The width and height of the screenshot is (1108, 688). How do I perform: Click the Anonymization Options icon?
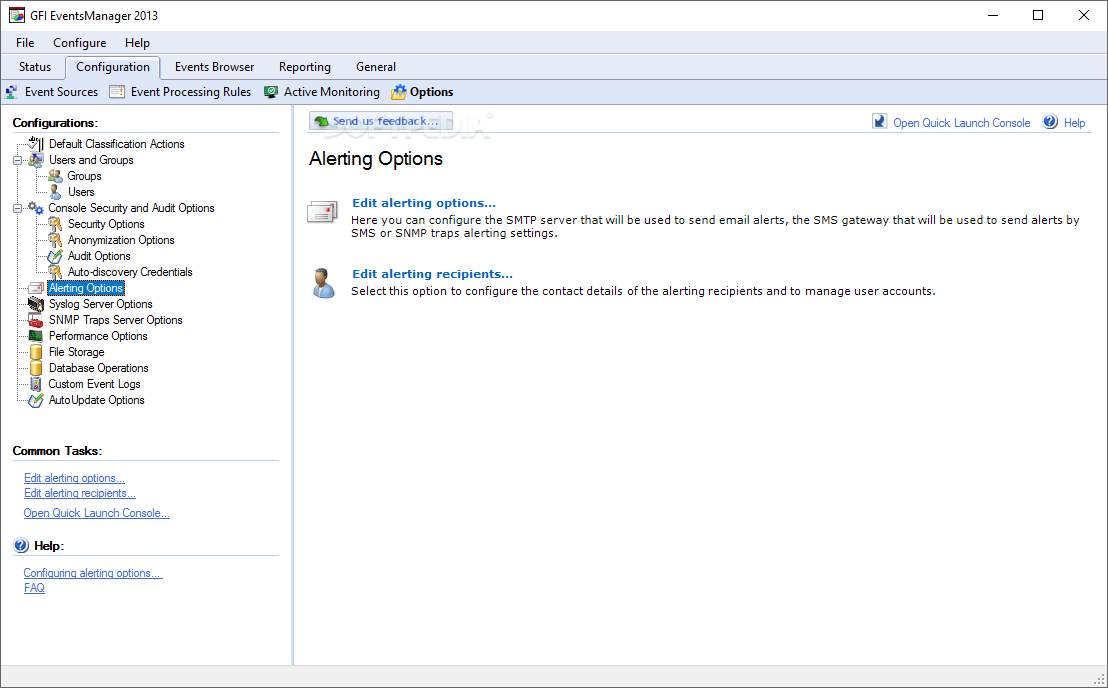[54, 240]
